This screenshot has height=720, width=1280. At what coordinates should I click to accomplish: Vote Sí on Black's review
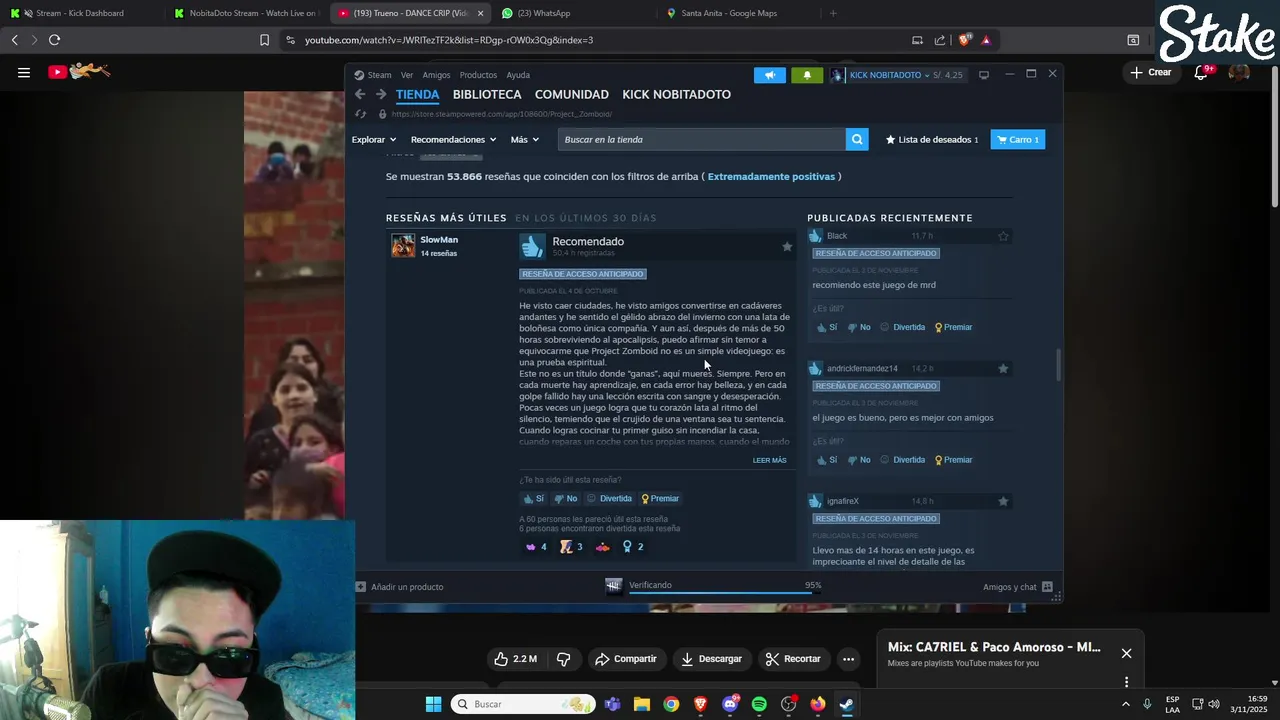tap(827, 327)
